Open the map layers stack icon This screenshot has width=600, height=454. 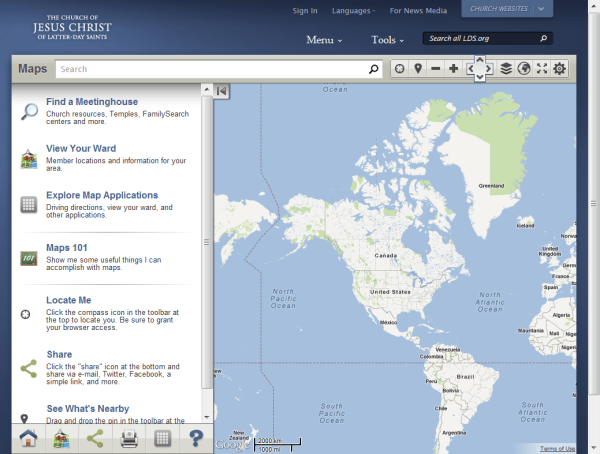pos(506,69)
